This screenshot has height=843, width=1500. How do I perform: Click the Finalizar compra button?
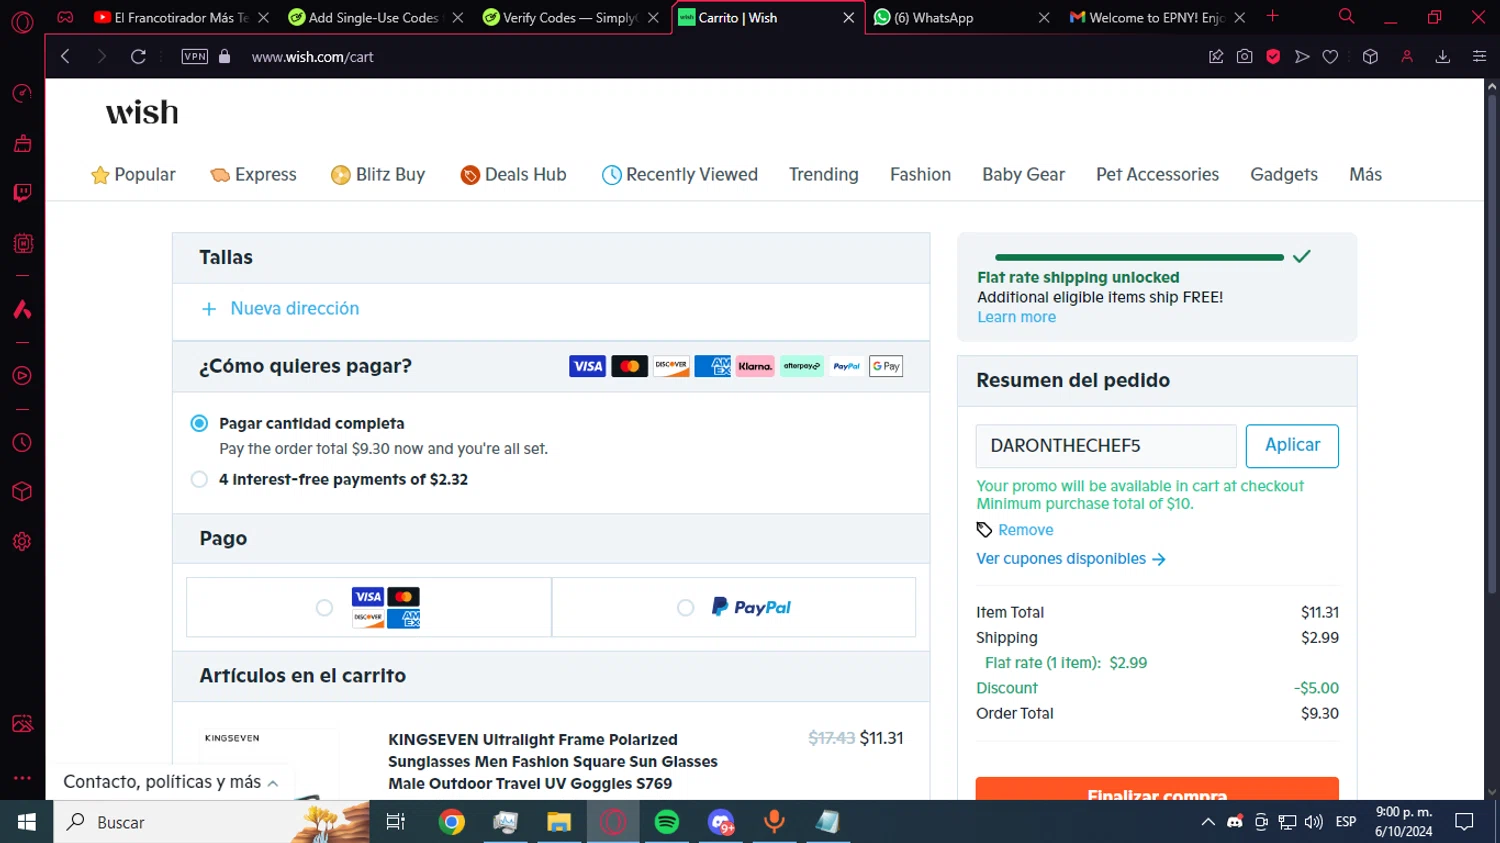pos(1157,789)
